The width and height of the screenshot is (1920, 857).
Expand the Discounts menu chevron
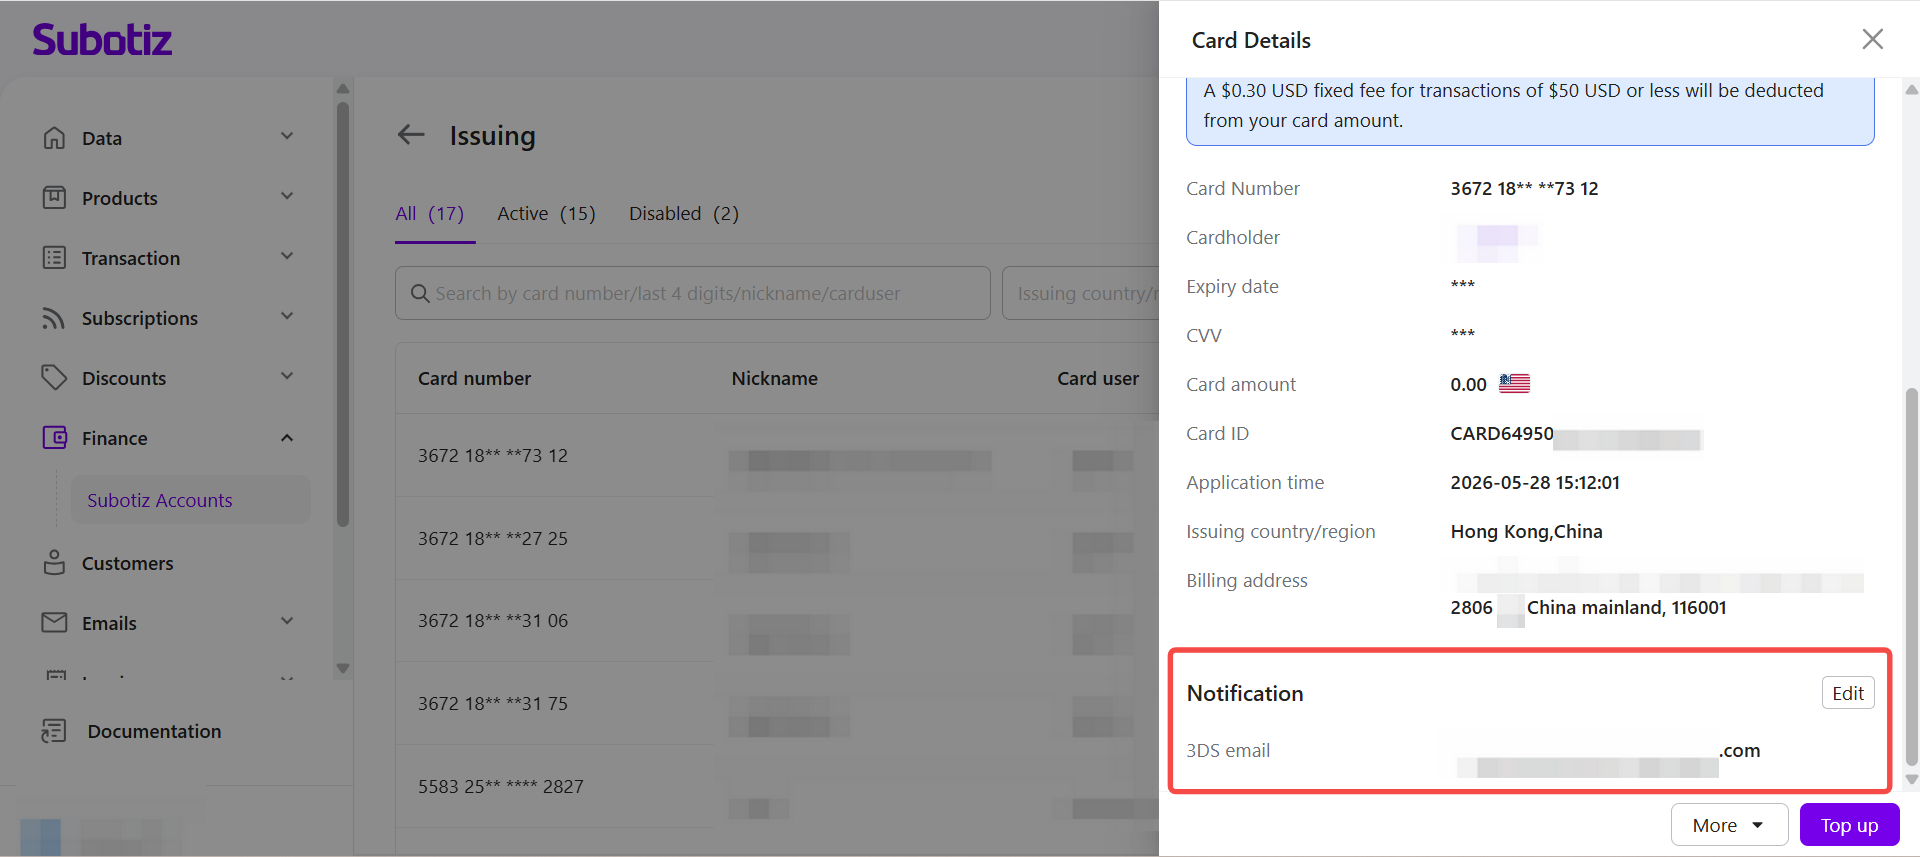287,377
